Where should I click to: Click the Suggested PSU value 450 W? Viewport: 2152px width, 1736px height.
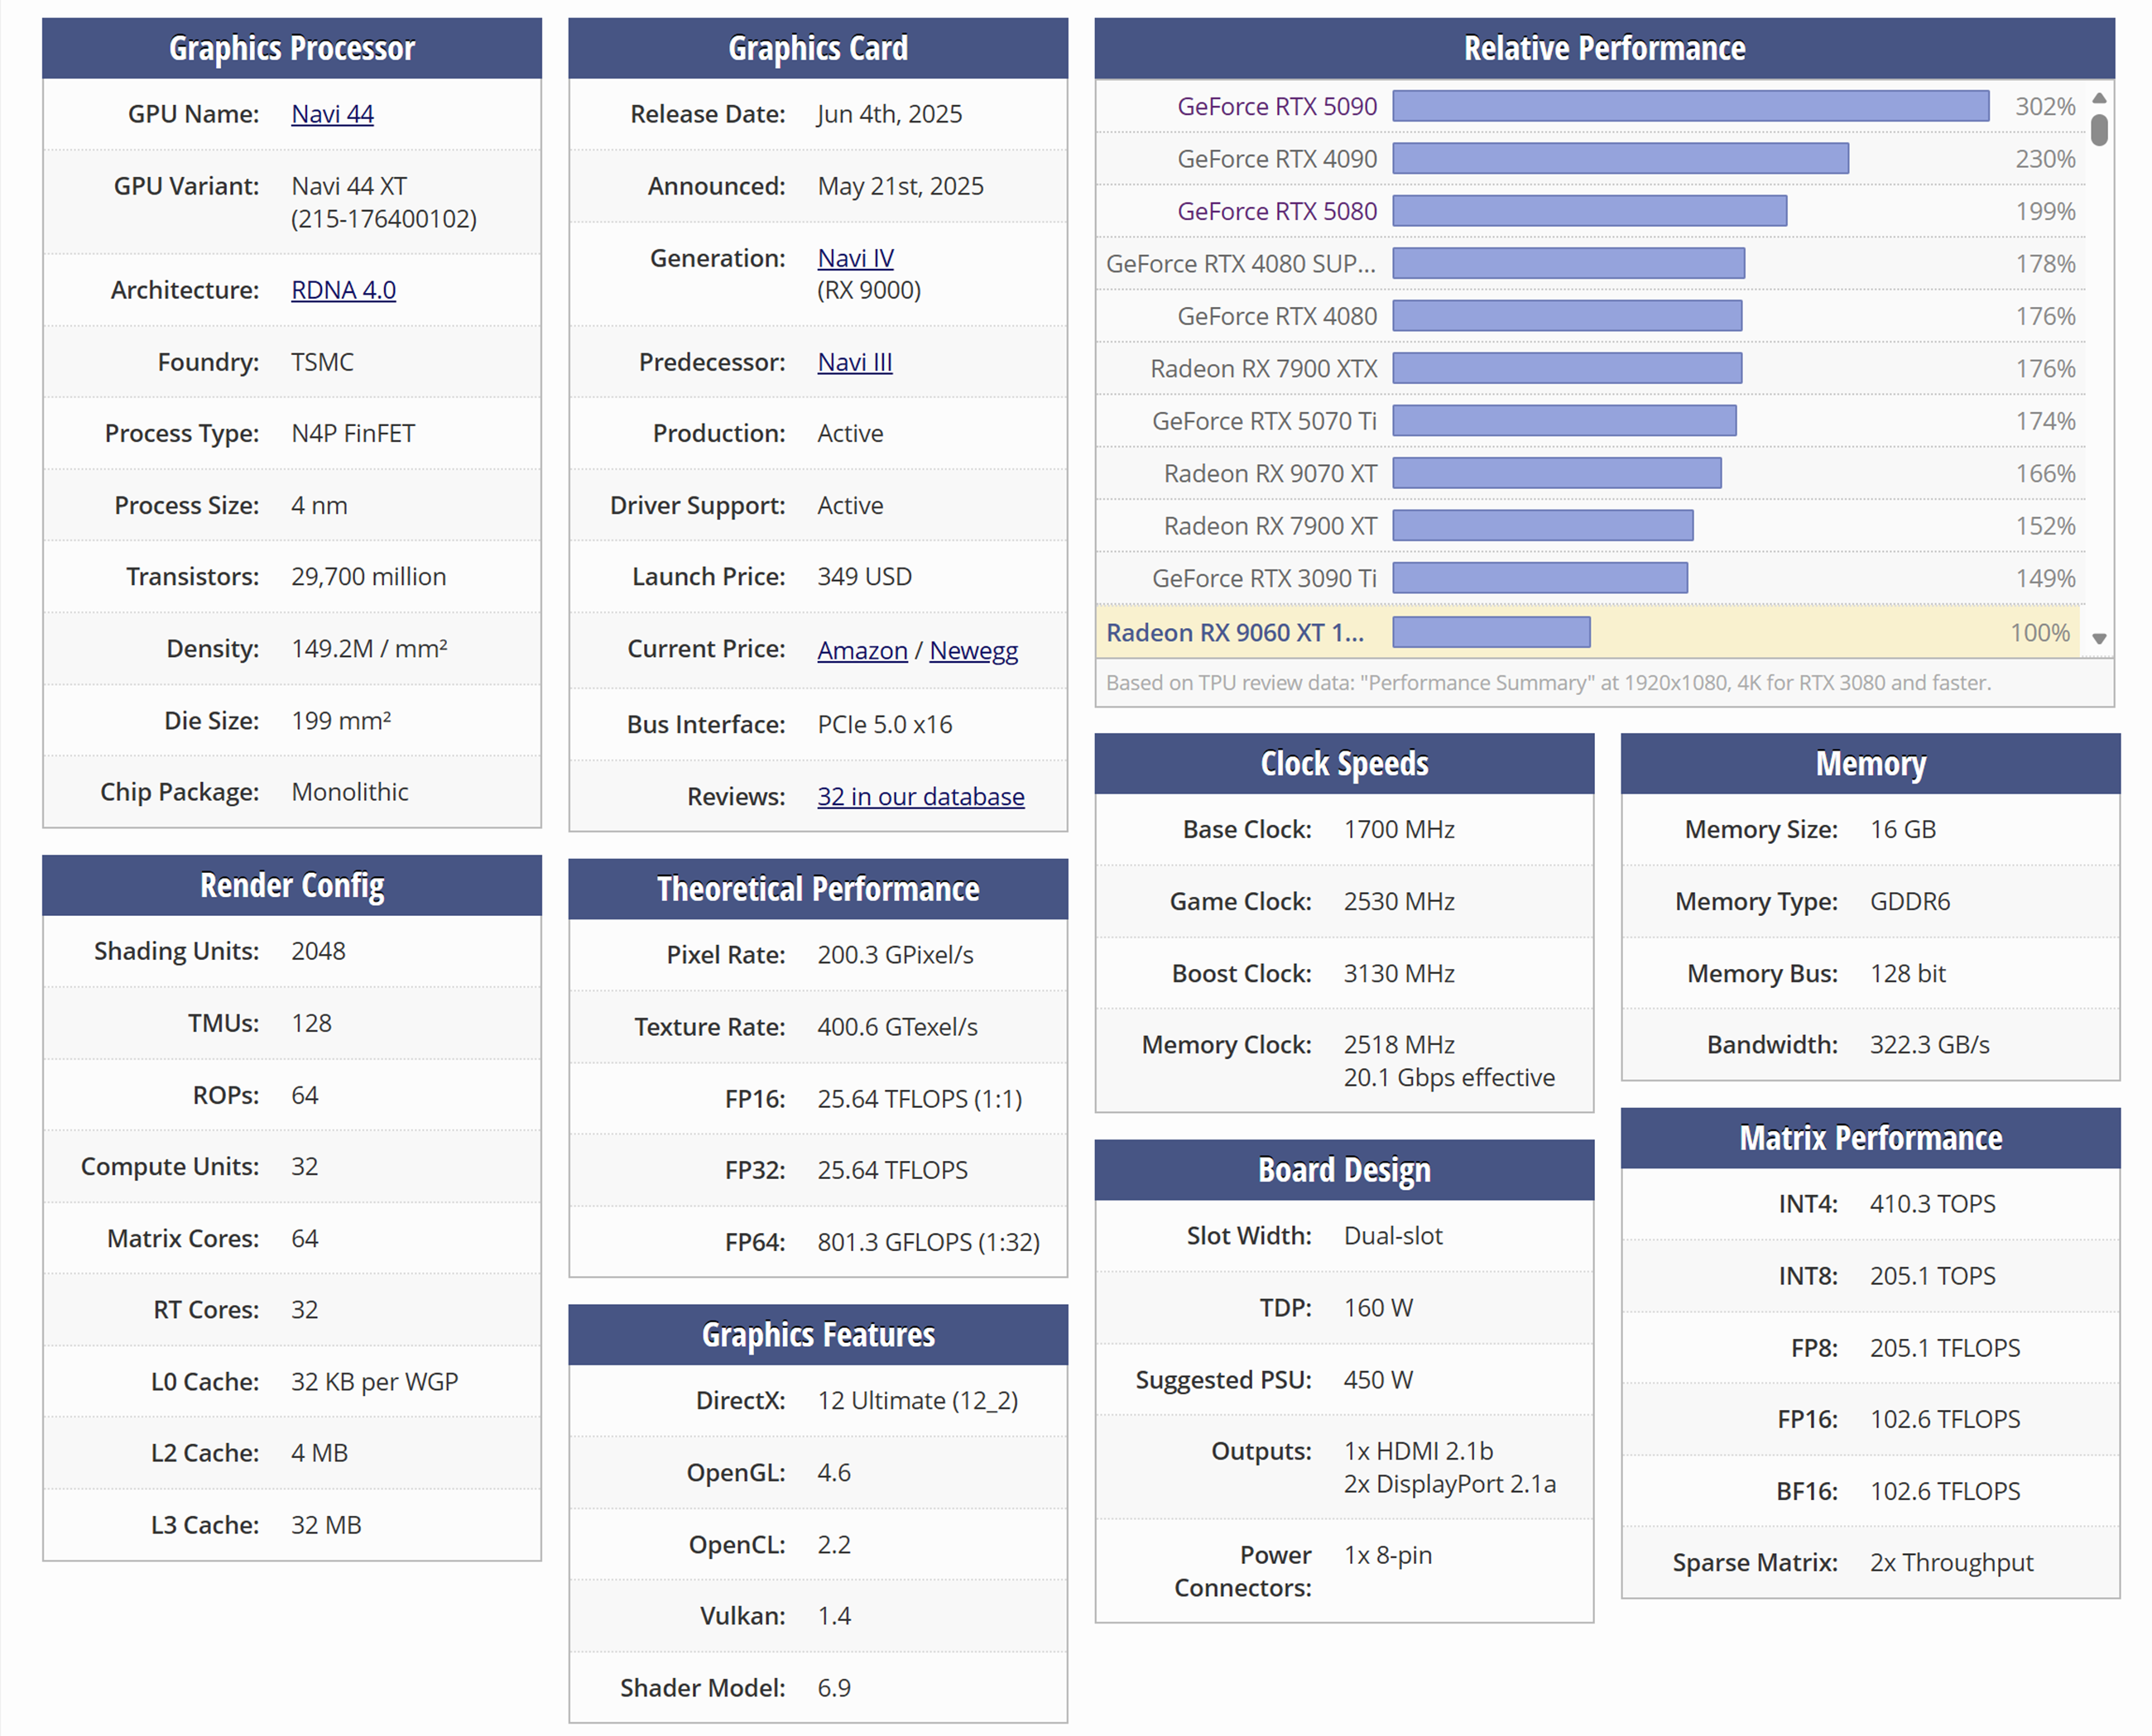pos(1378,1380)
